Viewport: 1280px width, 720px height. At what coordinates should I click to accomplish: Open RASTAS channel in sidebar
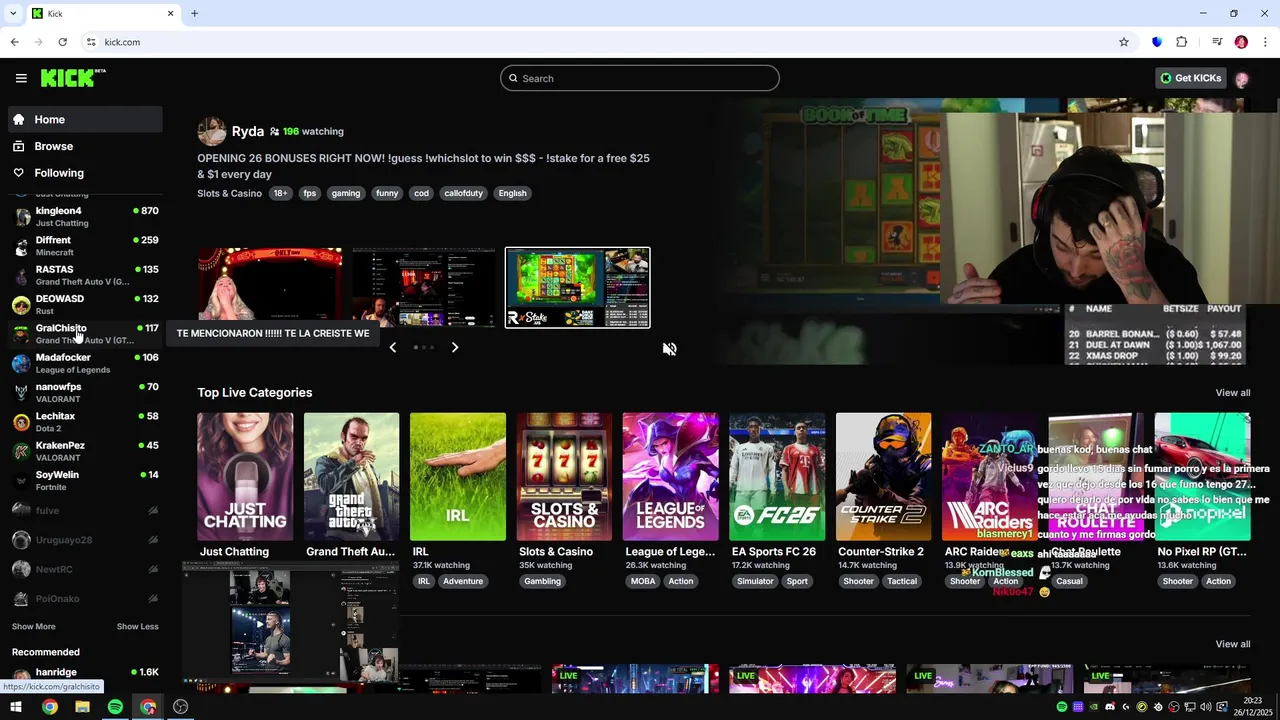85,275
